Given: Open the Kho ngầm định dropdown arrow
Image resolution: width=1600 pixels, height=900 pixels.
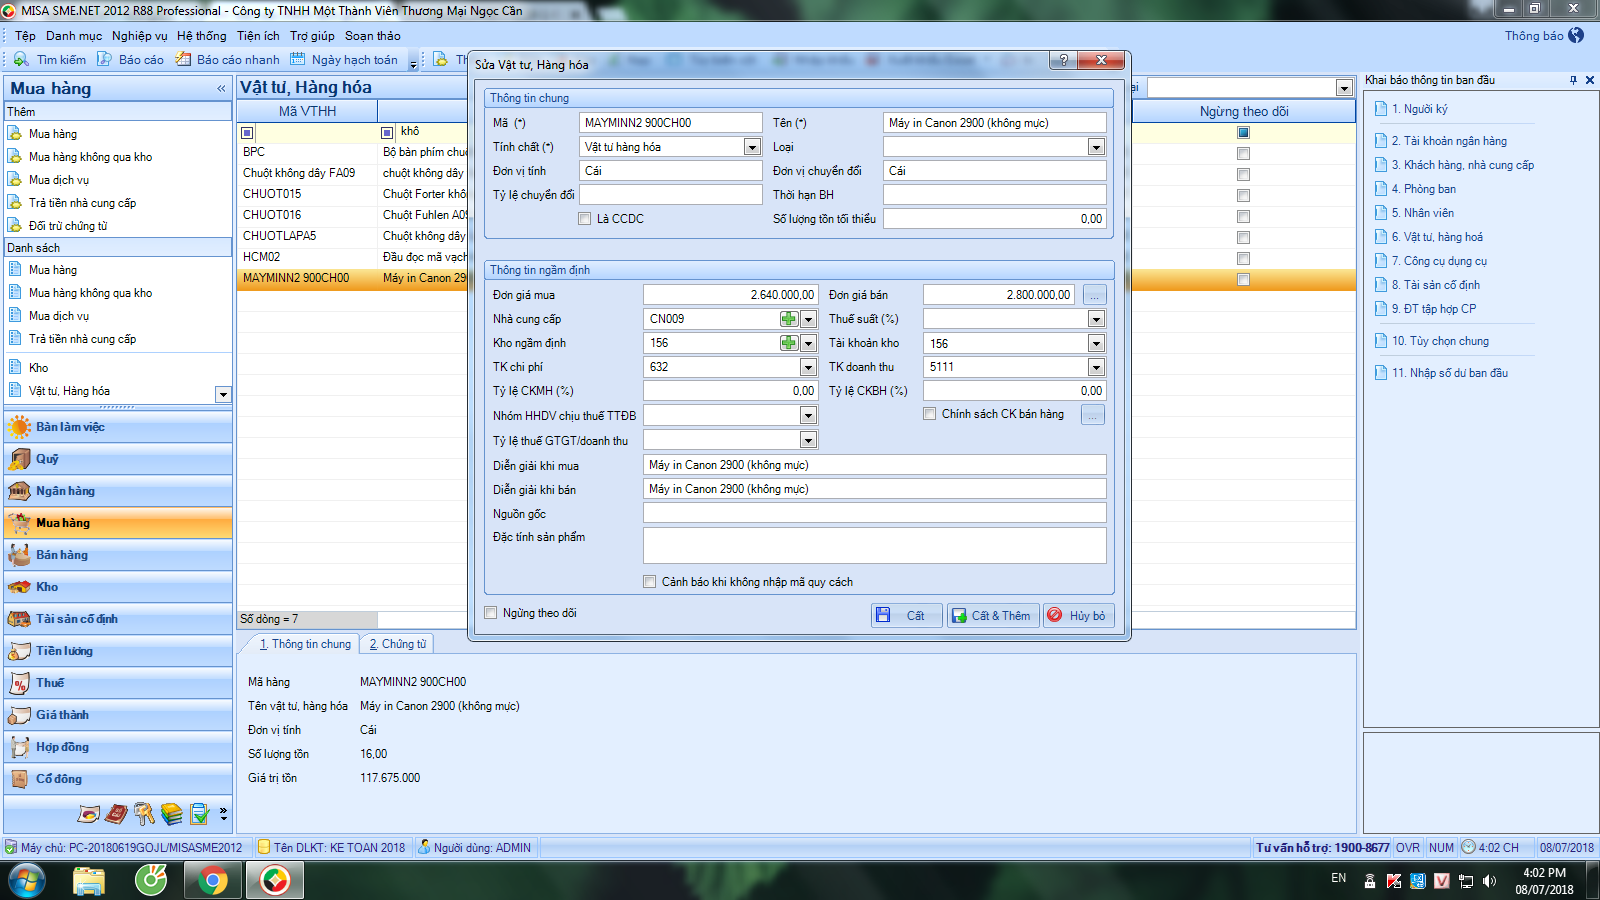Looking at the screenshot, I should click(808, 343).
